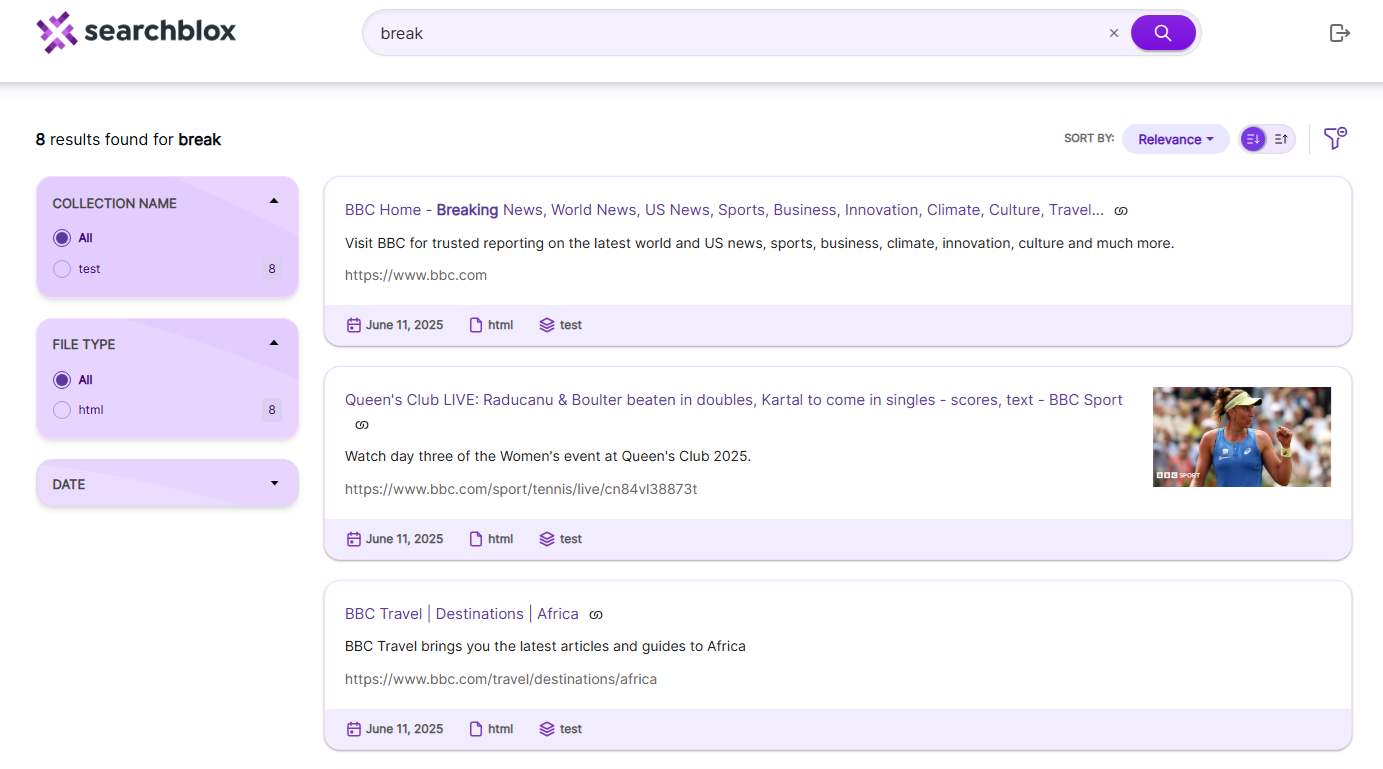This screenshot has width=1383, height=769.
Task: Click calendar icon in BBC Travel result footer
Action: (x=353, y=729)
